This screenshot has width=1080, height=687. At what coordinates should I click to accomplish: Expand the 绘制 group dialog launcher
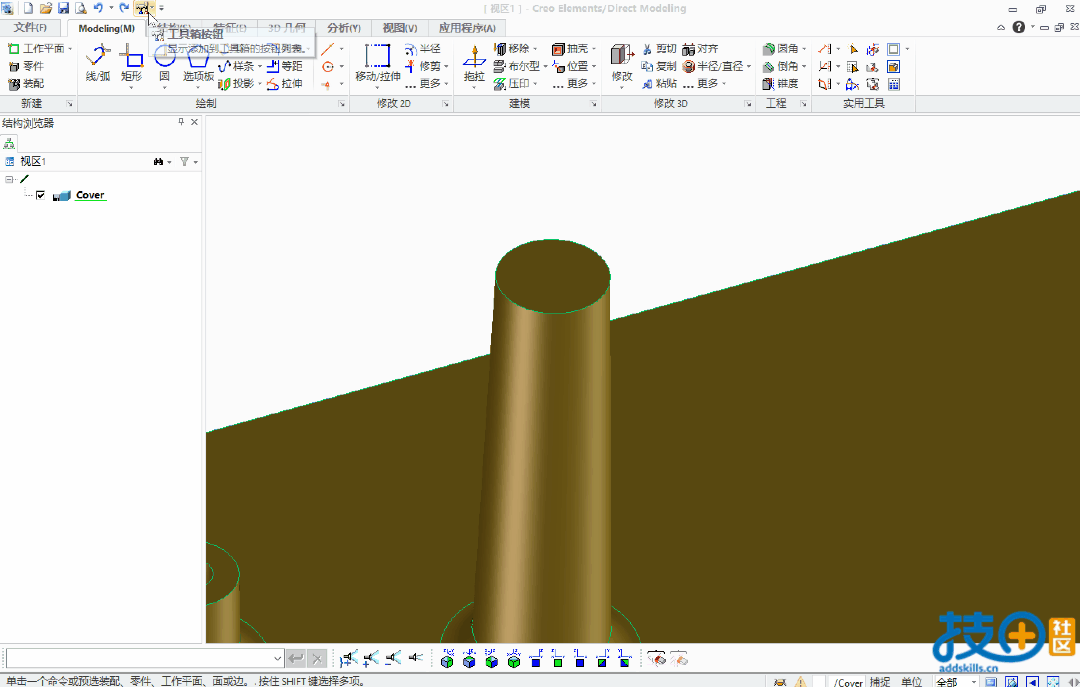(x=342, y=104)
